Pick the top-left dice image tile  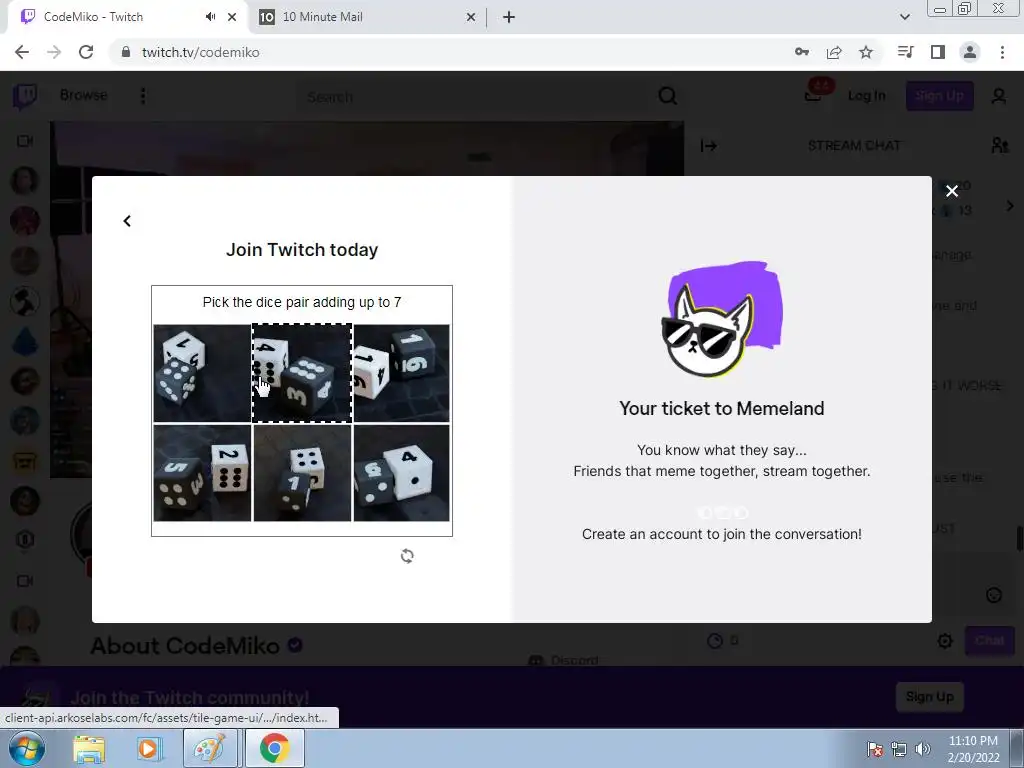tap(202, 373)
